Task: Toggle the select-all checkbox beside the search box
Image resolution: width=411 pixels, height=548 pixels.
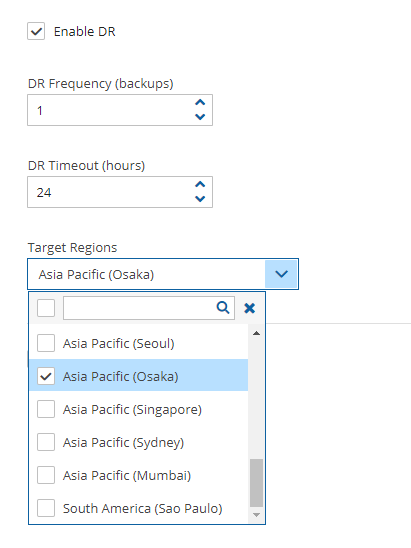Action: (46, 308)
